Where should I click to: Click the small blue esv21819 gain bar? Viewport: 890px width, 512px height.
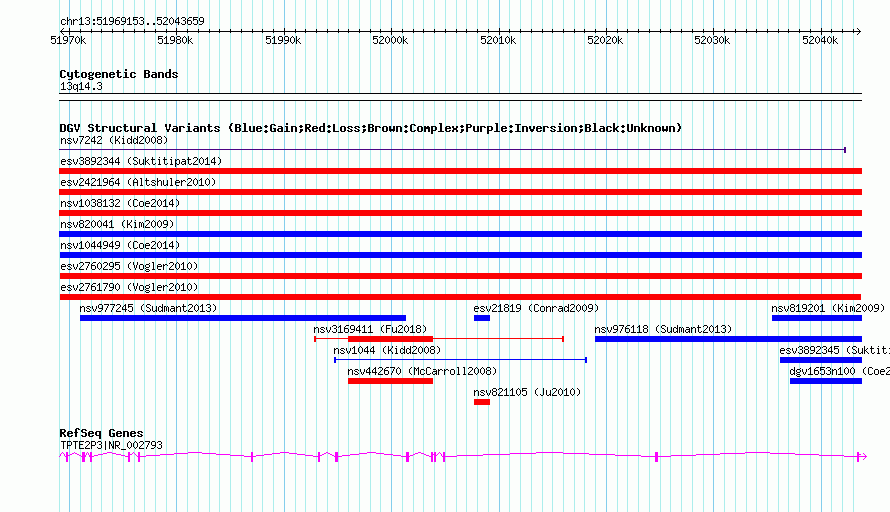click(x=482, y=318)
